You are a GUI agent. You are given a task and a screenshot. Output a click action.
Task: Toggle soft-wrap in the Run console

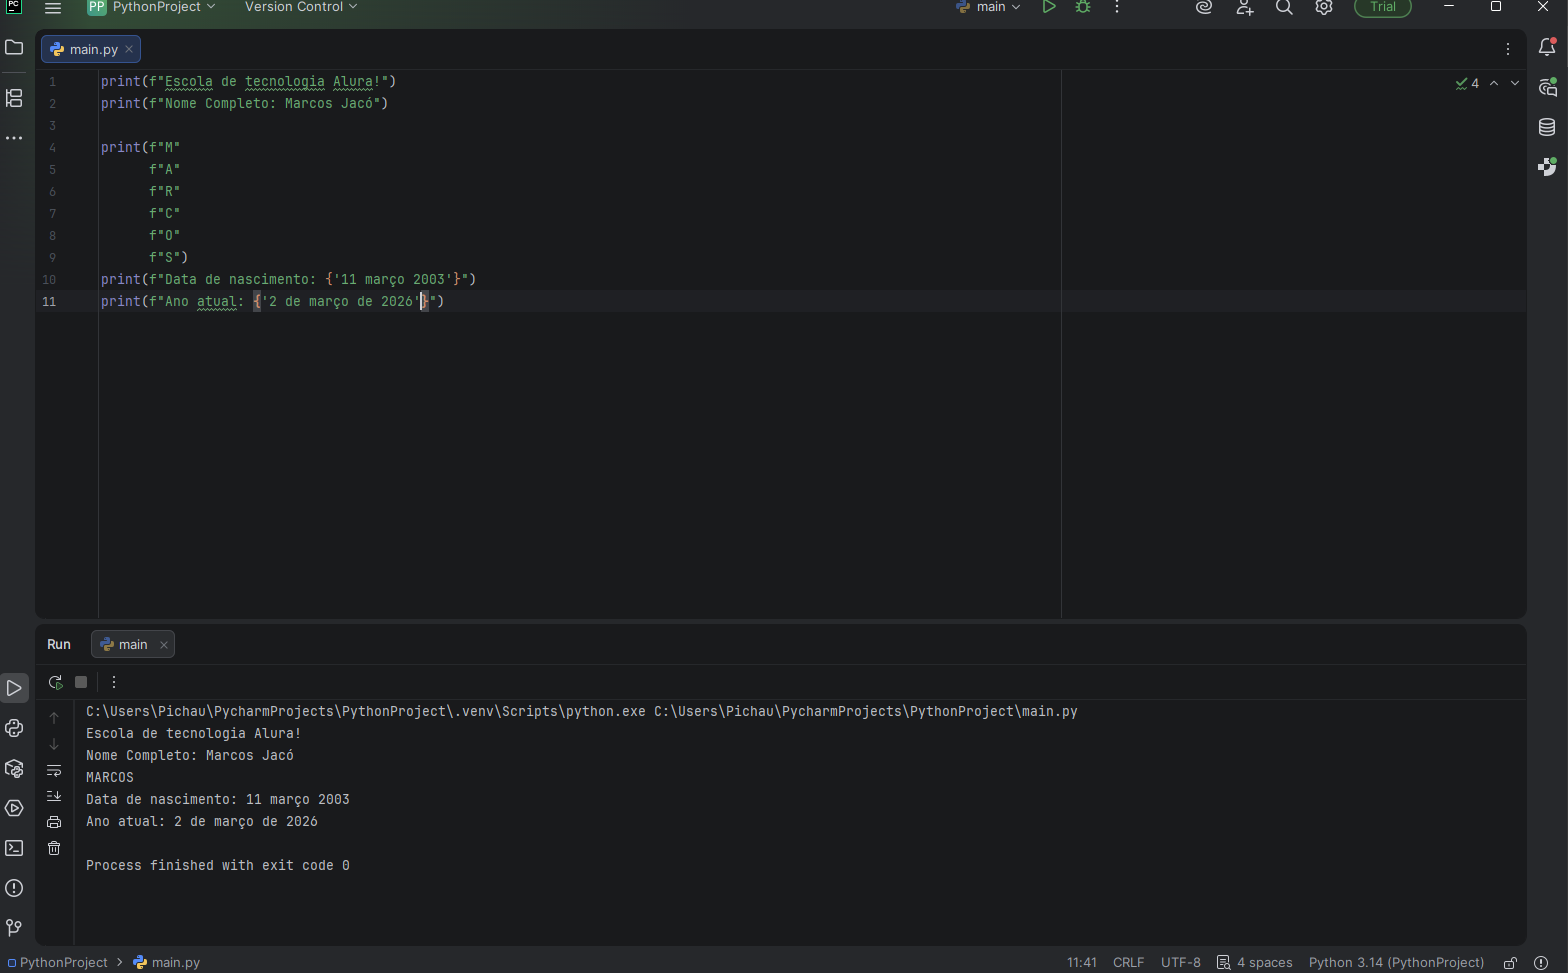54,770
